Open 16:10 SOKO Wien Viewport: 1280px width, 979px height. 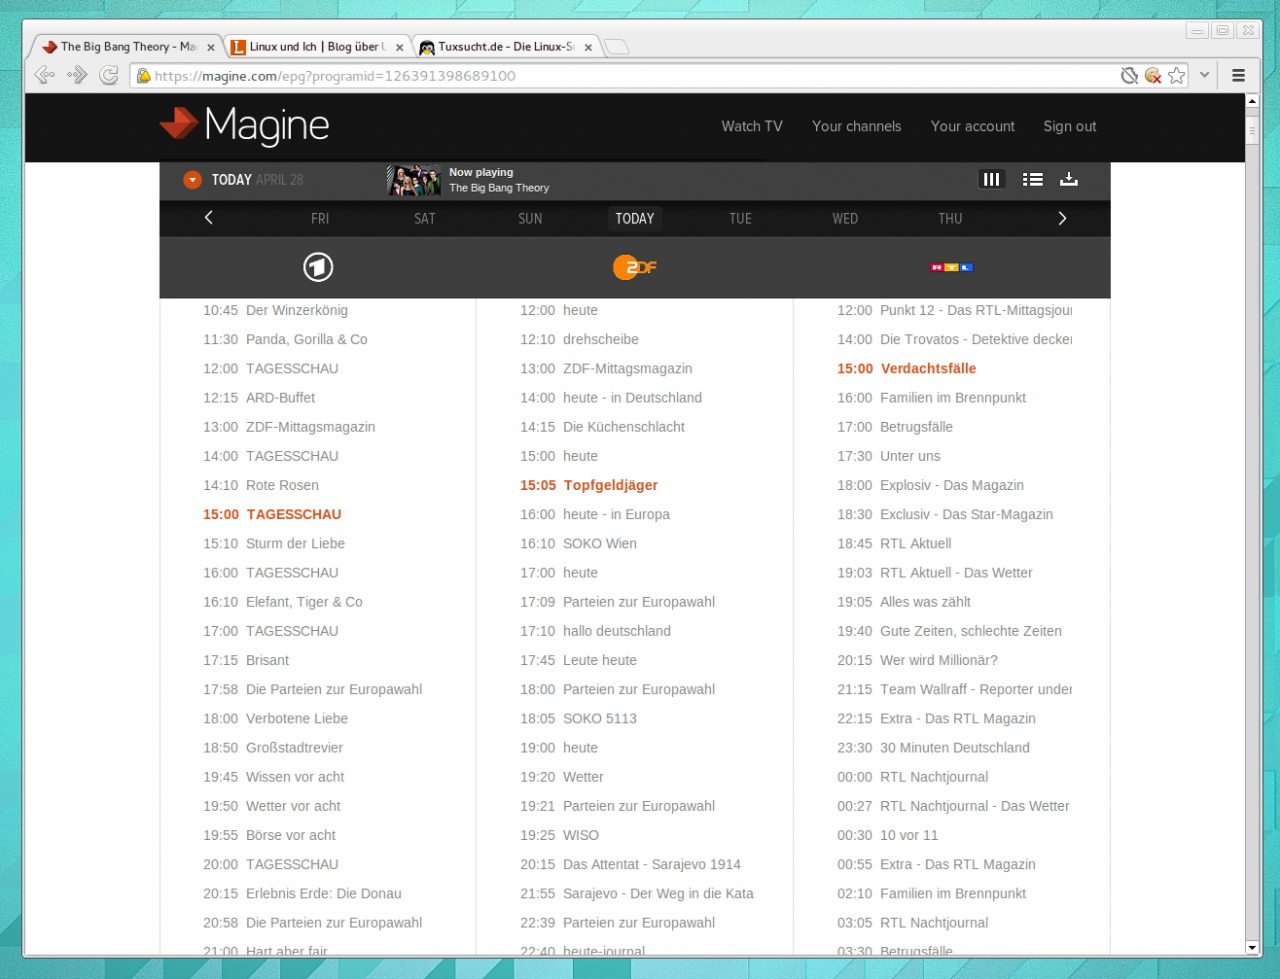coord(578,543)
